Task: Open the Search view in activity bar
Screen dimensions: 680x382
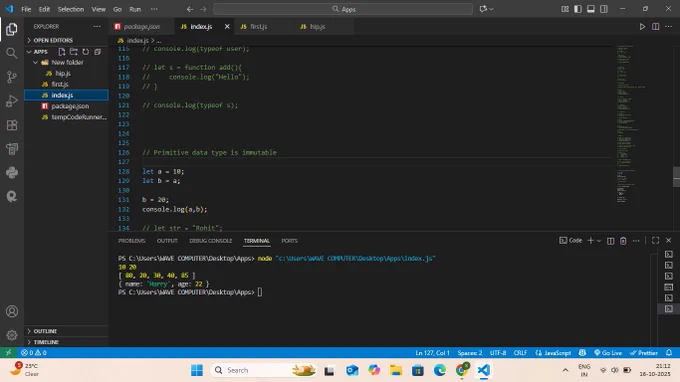Action: 12,53
